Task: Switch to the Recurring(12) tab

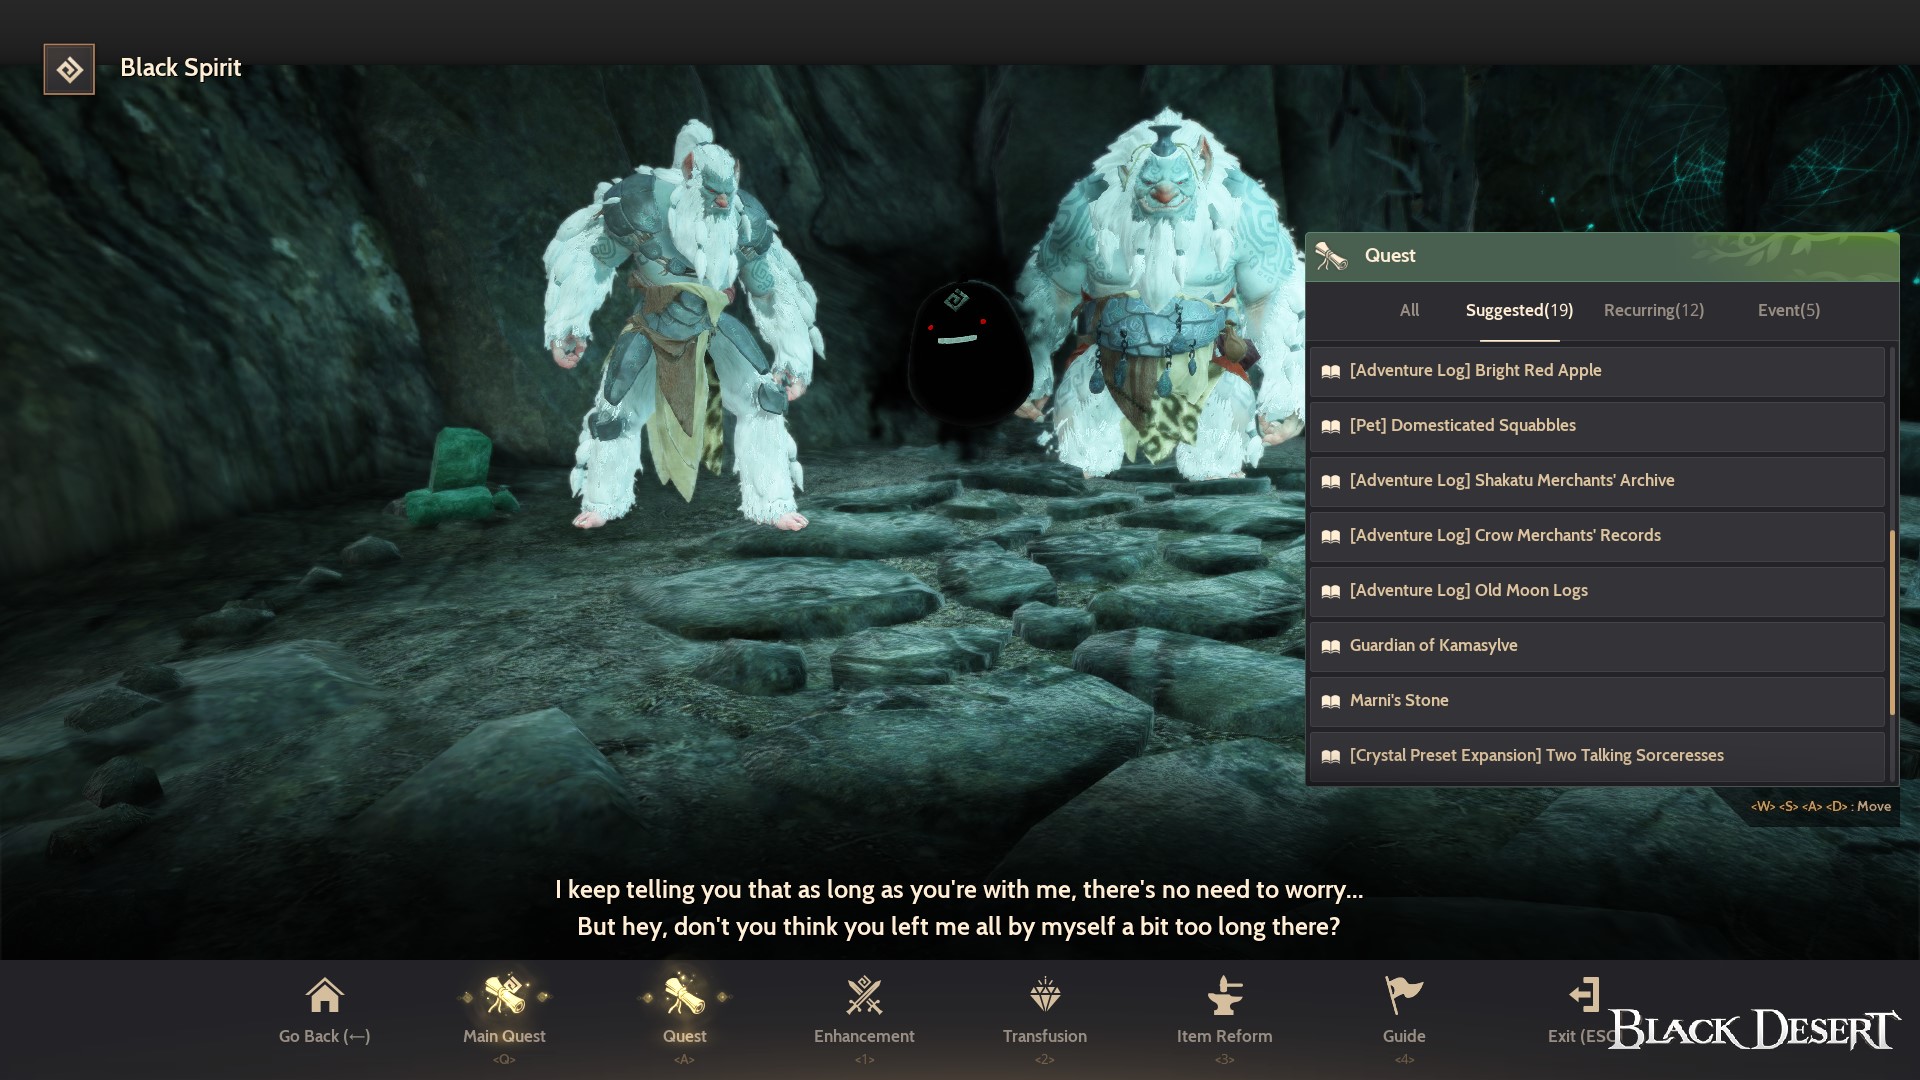Action: 1654,310
